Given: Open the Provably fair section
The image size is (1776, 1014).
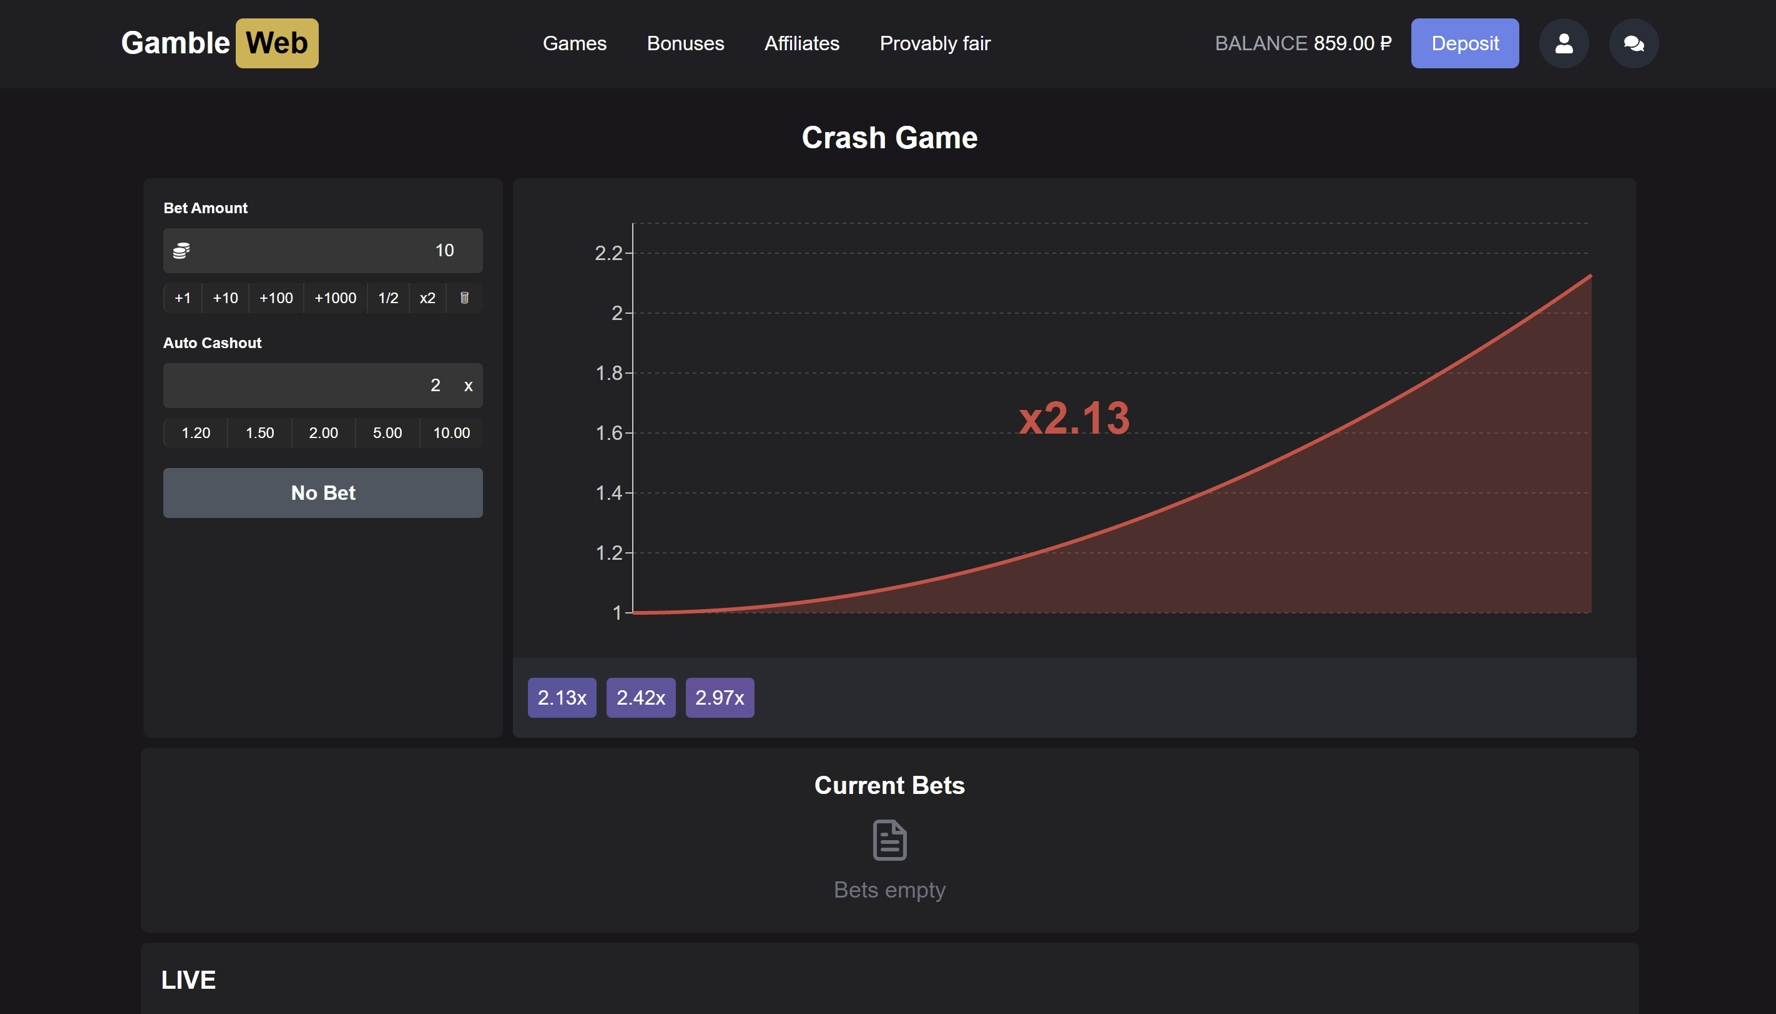Looking at the screenshot, I should click(x=934, y=43).
